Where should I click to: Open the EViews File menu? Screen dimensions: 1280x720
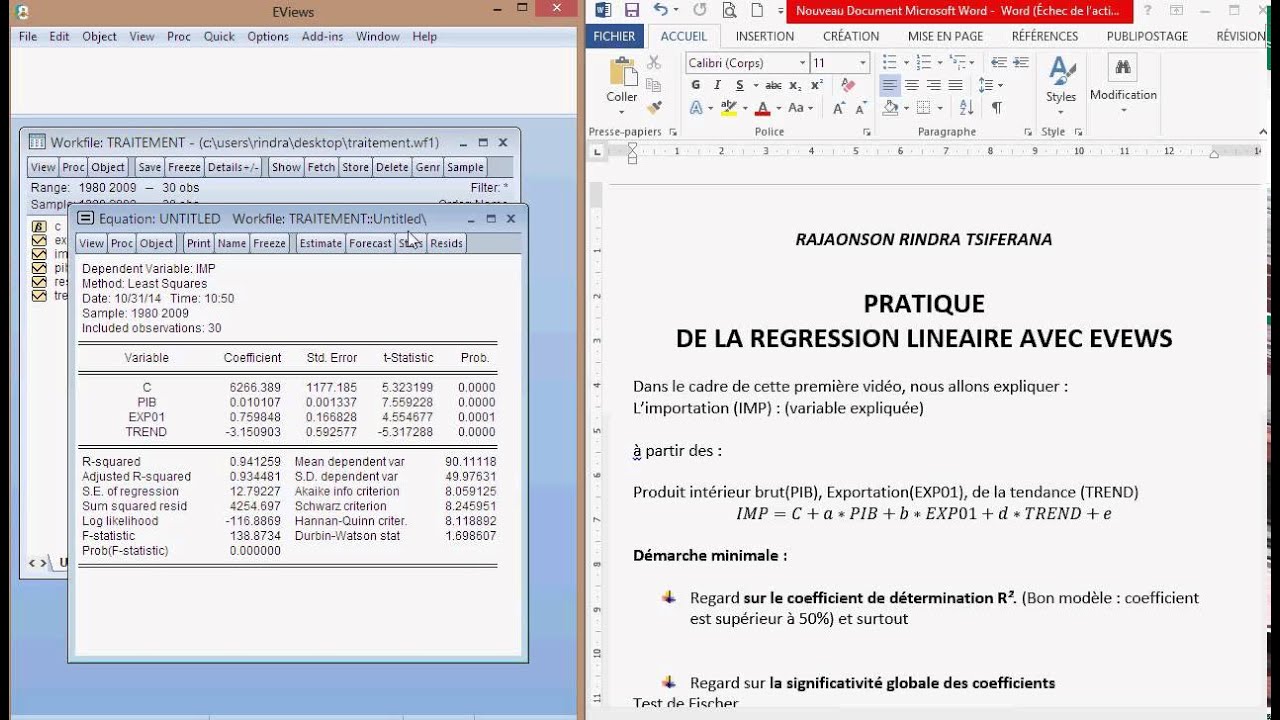point(28,36)
